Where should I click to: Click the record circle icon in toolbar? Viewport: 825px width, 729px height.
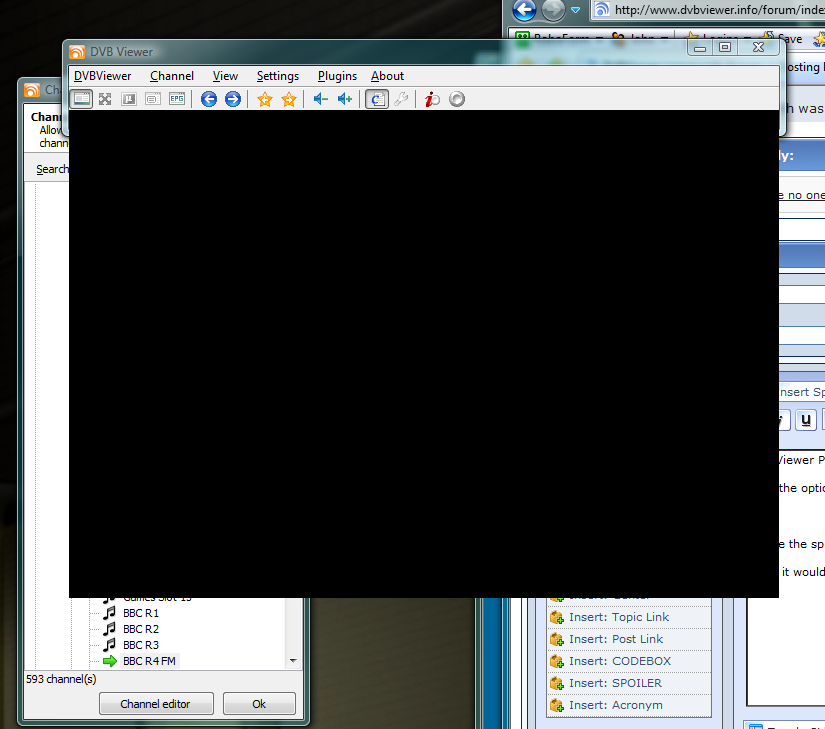457,99
